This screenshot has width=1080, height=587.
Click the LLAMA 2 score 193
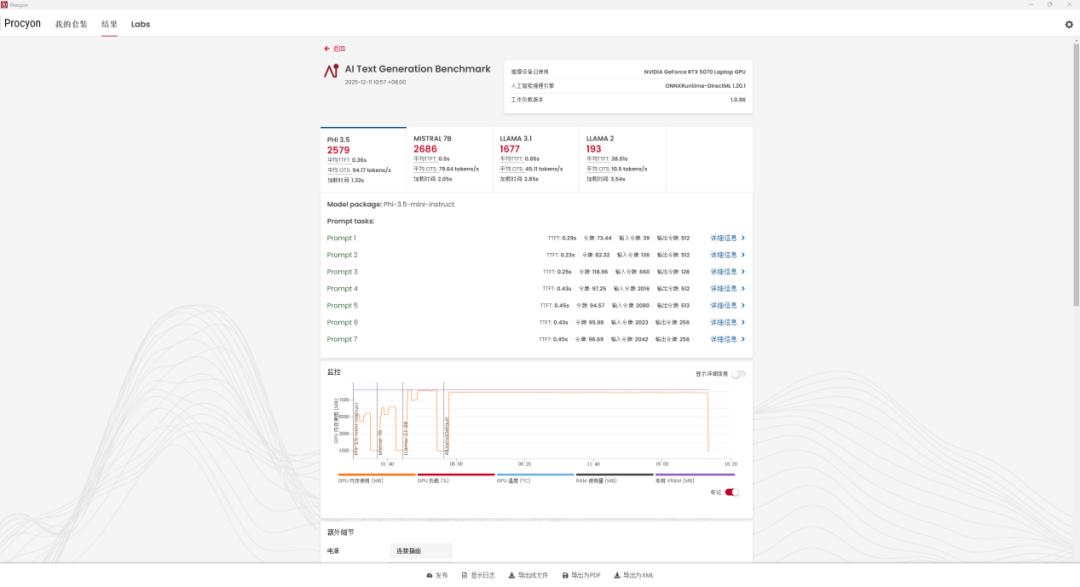pos(594,149)
